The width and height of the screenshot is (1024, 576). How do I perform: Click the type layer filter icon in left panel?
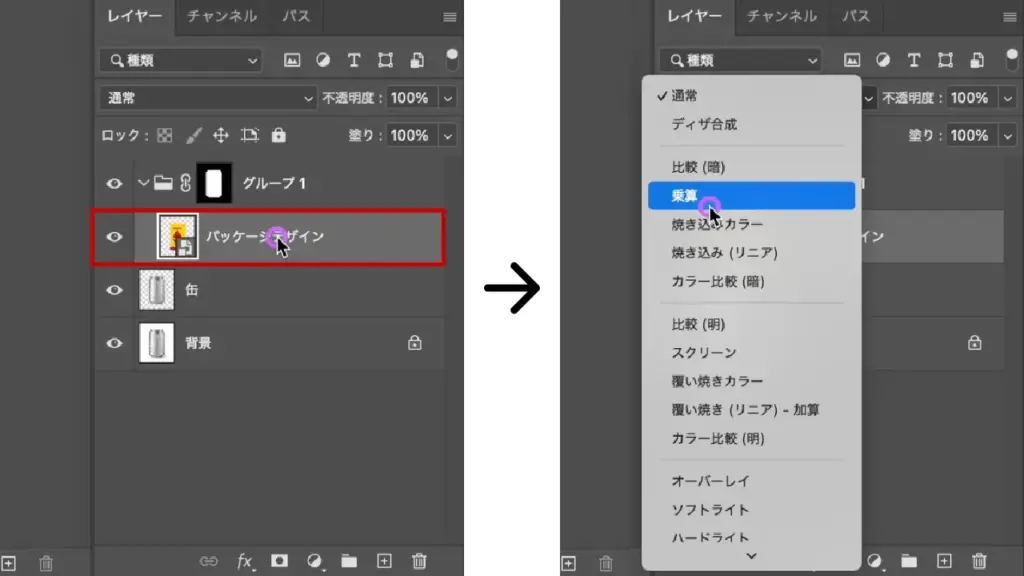click(354, 60)
